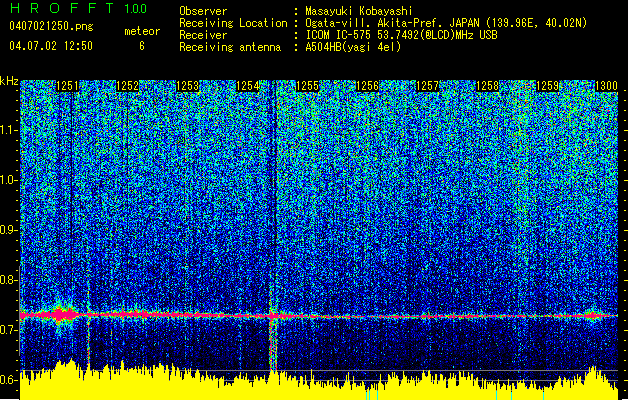Screen dimensions: 629x400
Task: Click the filename 0407021250.png
Action: 51,26
